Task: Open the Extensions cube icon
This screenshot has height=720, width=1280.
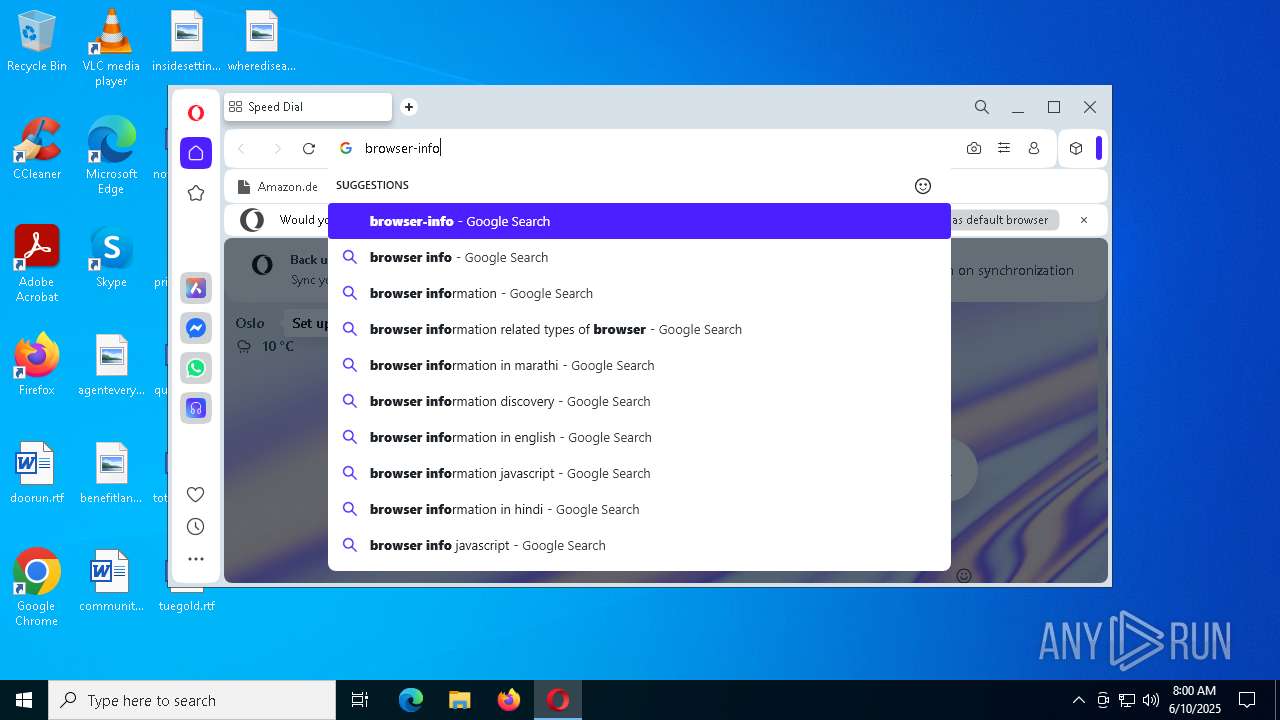Action: [x=1076, y=148]
